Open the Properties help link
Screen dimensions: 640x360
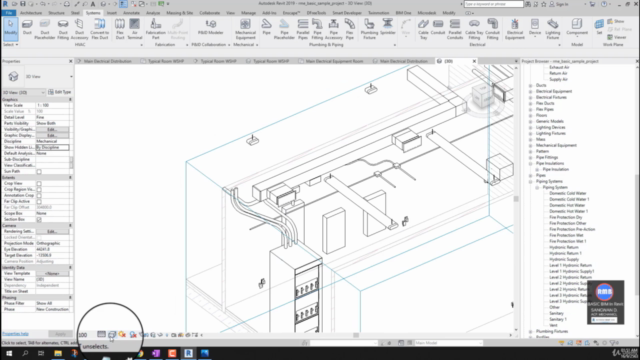[15, 334]
